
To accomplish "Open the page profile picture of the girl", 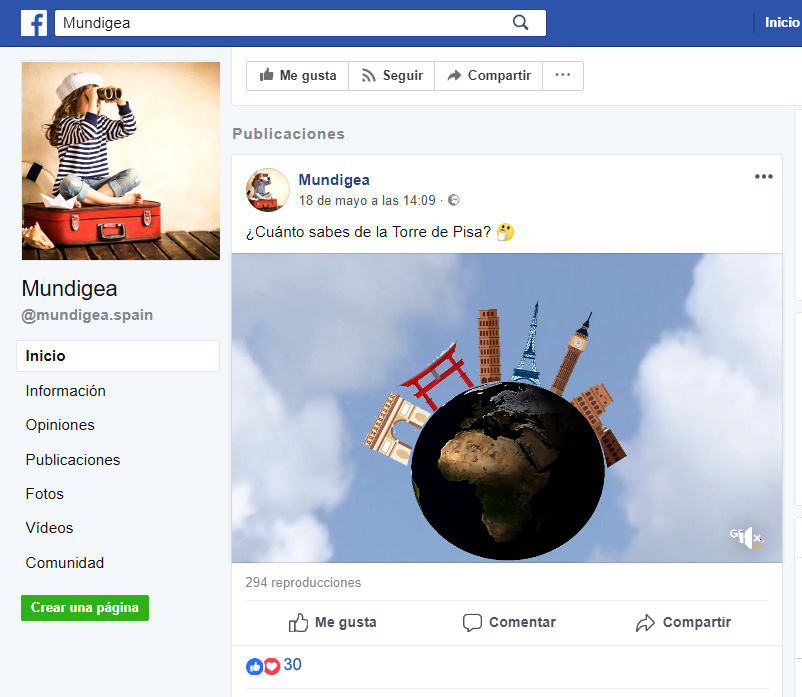I will tap(121, 161).
